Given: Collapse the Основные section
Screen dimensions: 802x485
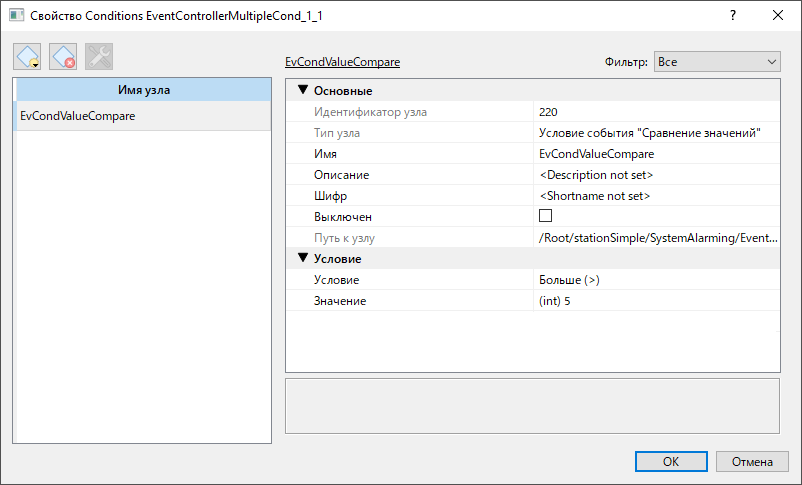Looking at the screenshot, I should coord(303,90).
